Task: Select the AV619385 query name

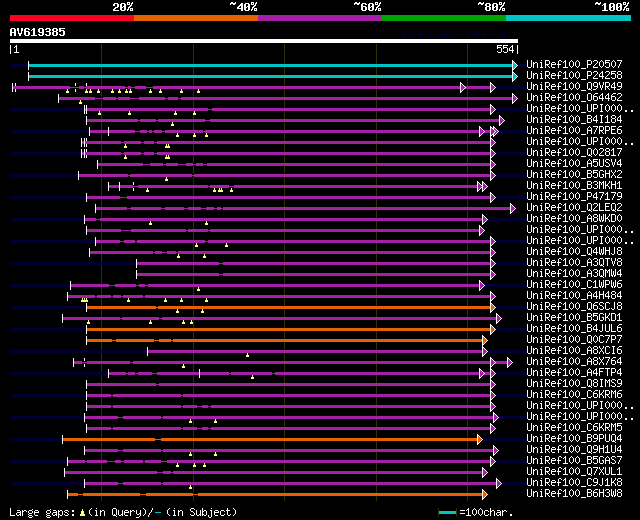Action: click(38, 32)
